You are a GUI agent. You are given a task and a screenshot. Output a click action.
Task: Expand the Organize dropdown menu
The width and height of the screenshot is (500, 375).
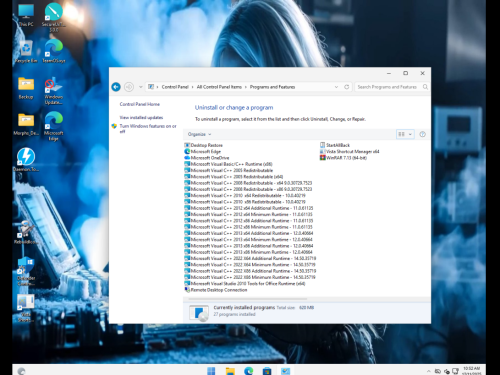(x=199, y=134)
